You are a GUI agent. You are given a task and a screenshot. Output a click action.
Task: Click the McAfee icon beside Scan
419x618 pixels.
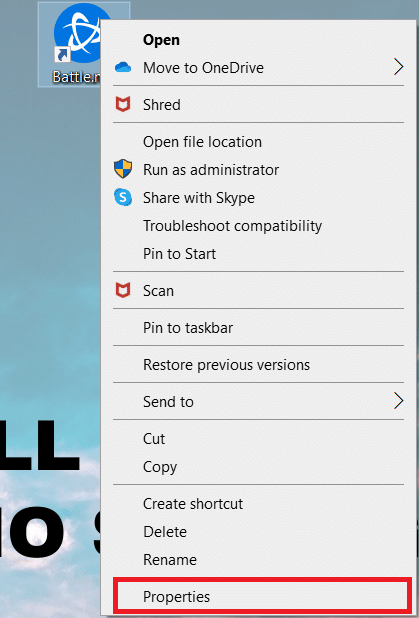point(123,291)
